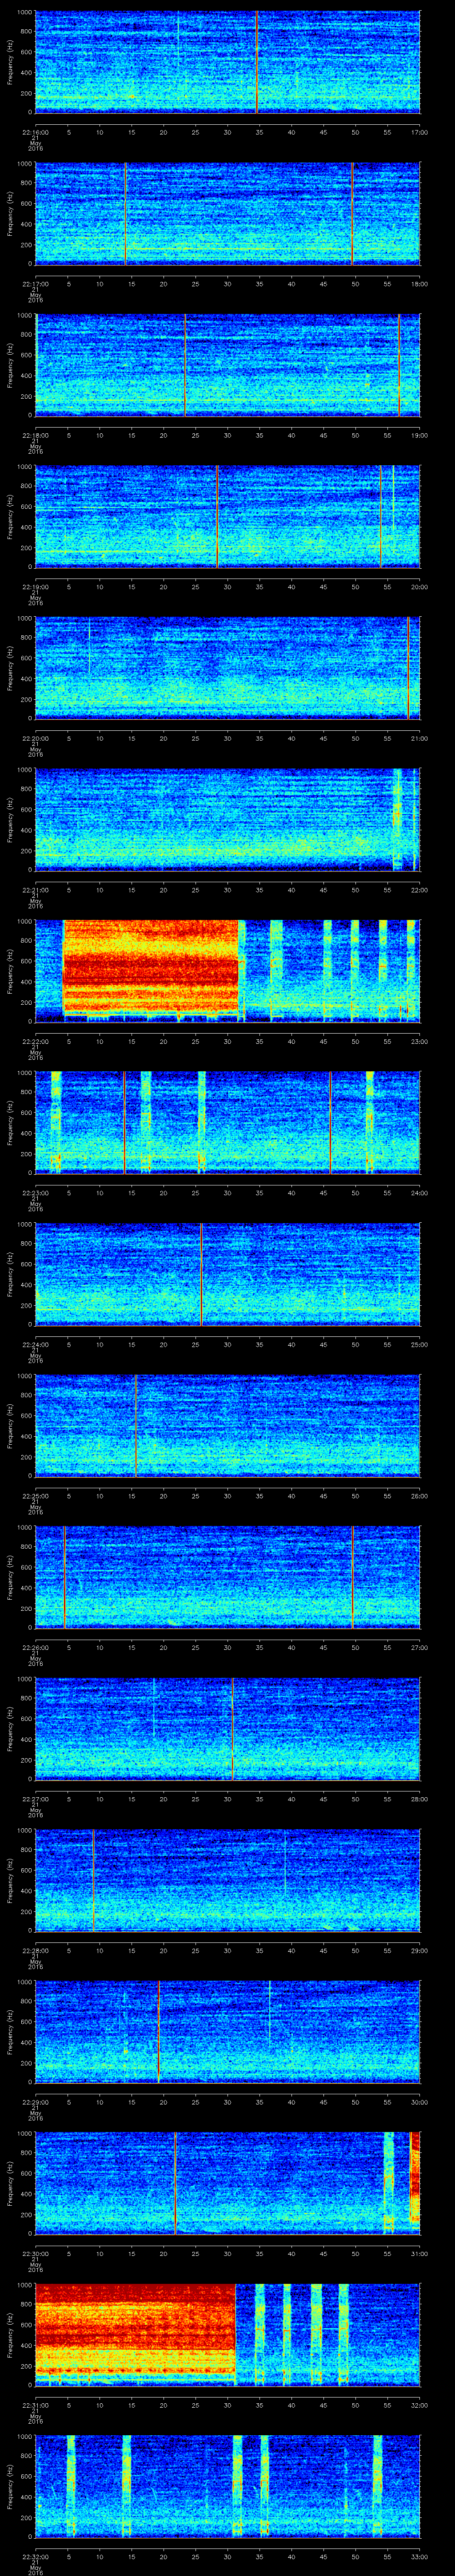Click the 22:19:00 start time label

(36, 587)
